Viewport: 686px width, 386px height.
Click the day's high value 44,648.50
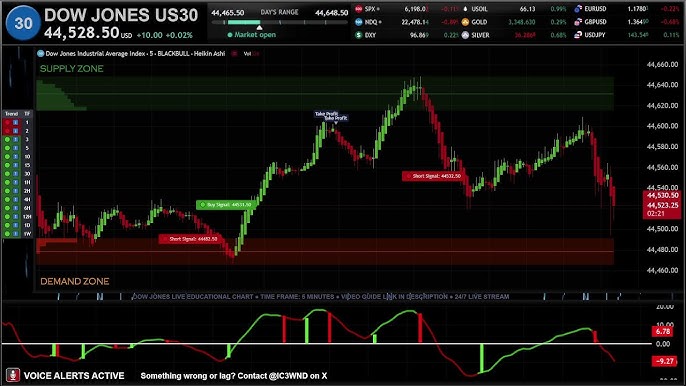point(331,13)
